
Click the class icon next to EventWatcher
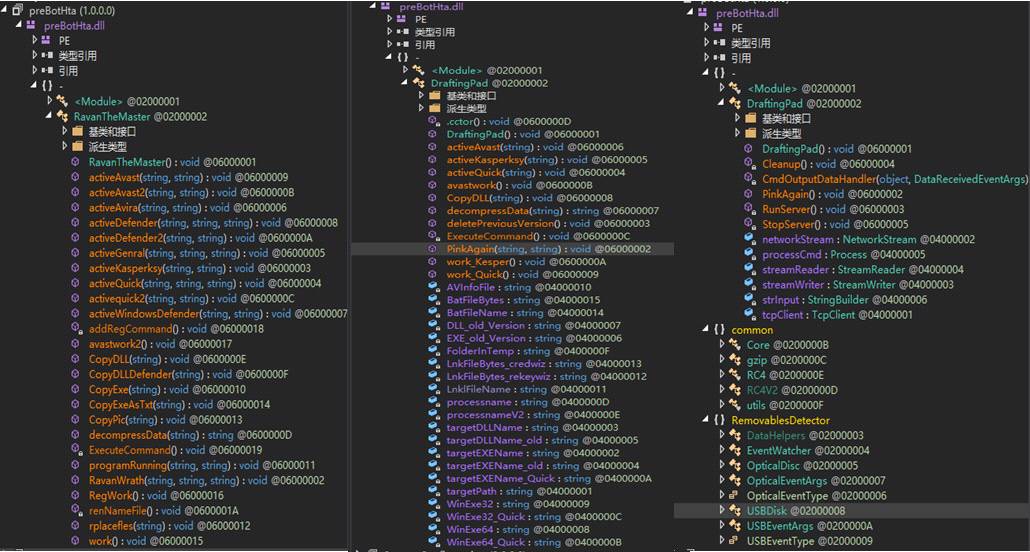(735, 450)
